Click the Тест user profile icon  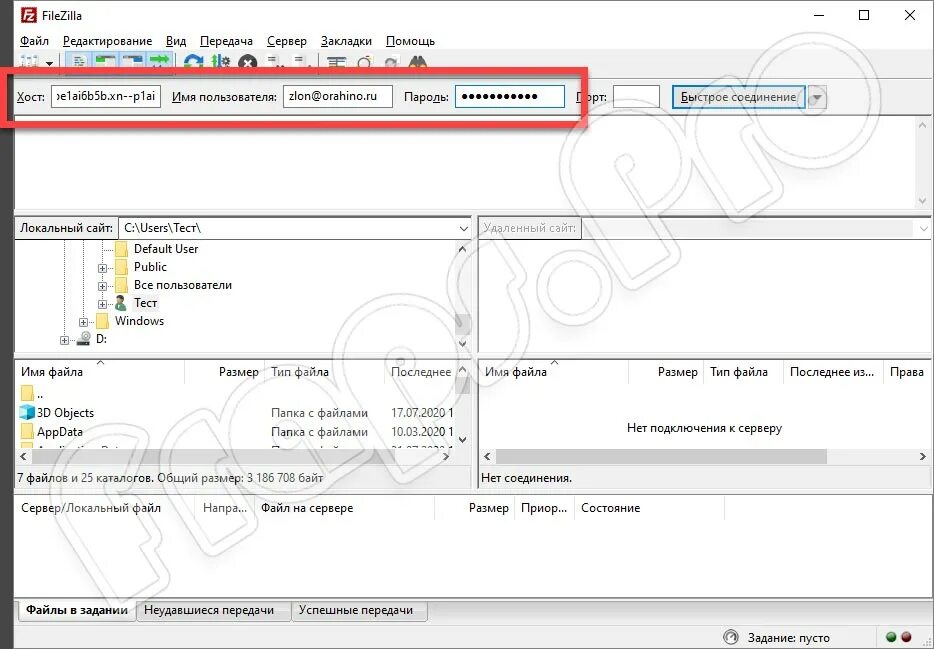[x=121, y=303]
